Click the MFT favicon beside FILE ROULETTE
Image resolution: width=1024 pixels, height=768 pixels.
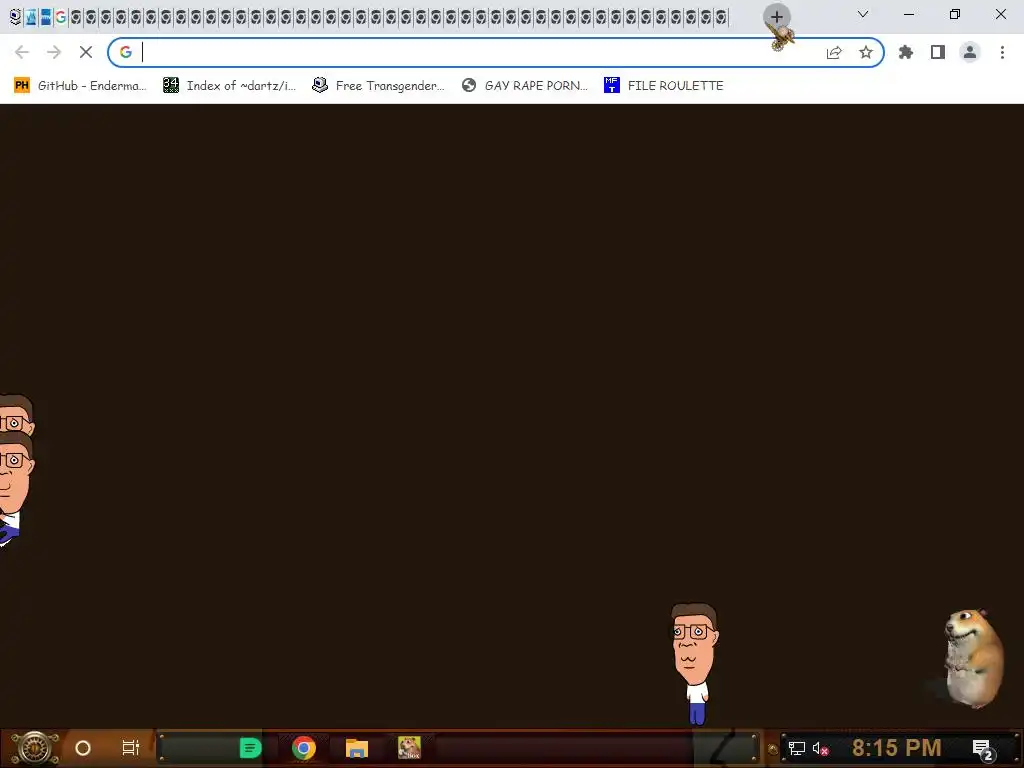pos(611,85)
